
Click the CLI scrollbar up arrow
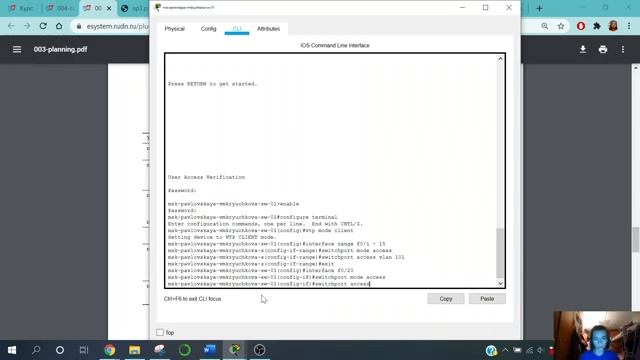pyautogui.click(x=500, y=59)
